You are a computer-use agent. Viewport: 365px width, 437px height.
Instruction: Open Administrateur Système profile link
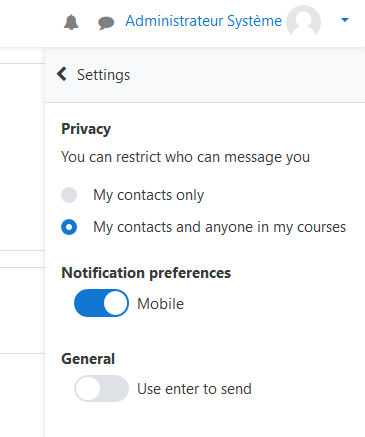(x=203, y=21)
